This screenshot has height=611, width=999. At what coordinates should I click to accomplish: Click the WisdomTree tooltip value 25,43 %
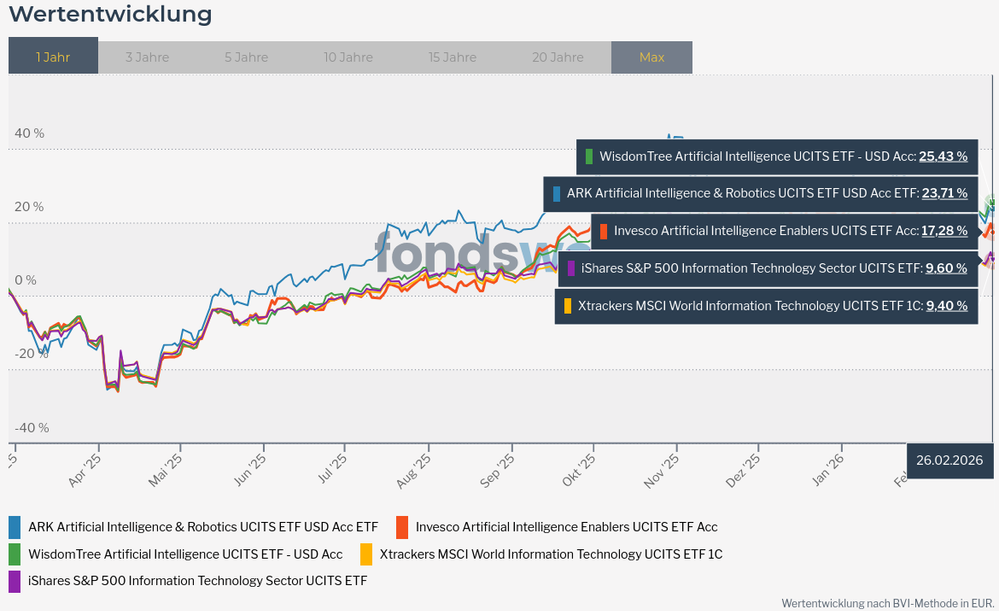point(943,156)
